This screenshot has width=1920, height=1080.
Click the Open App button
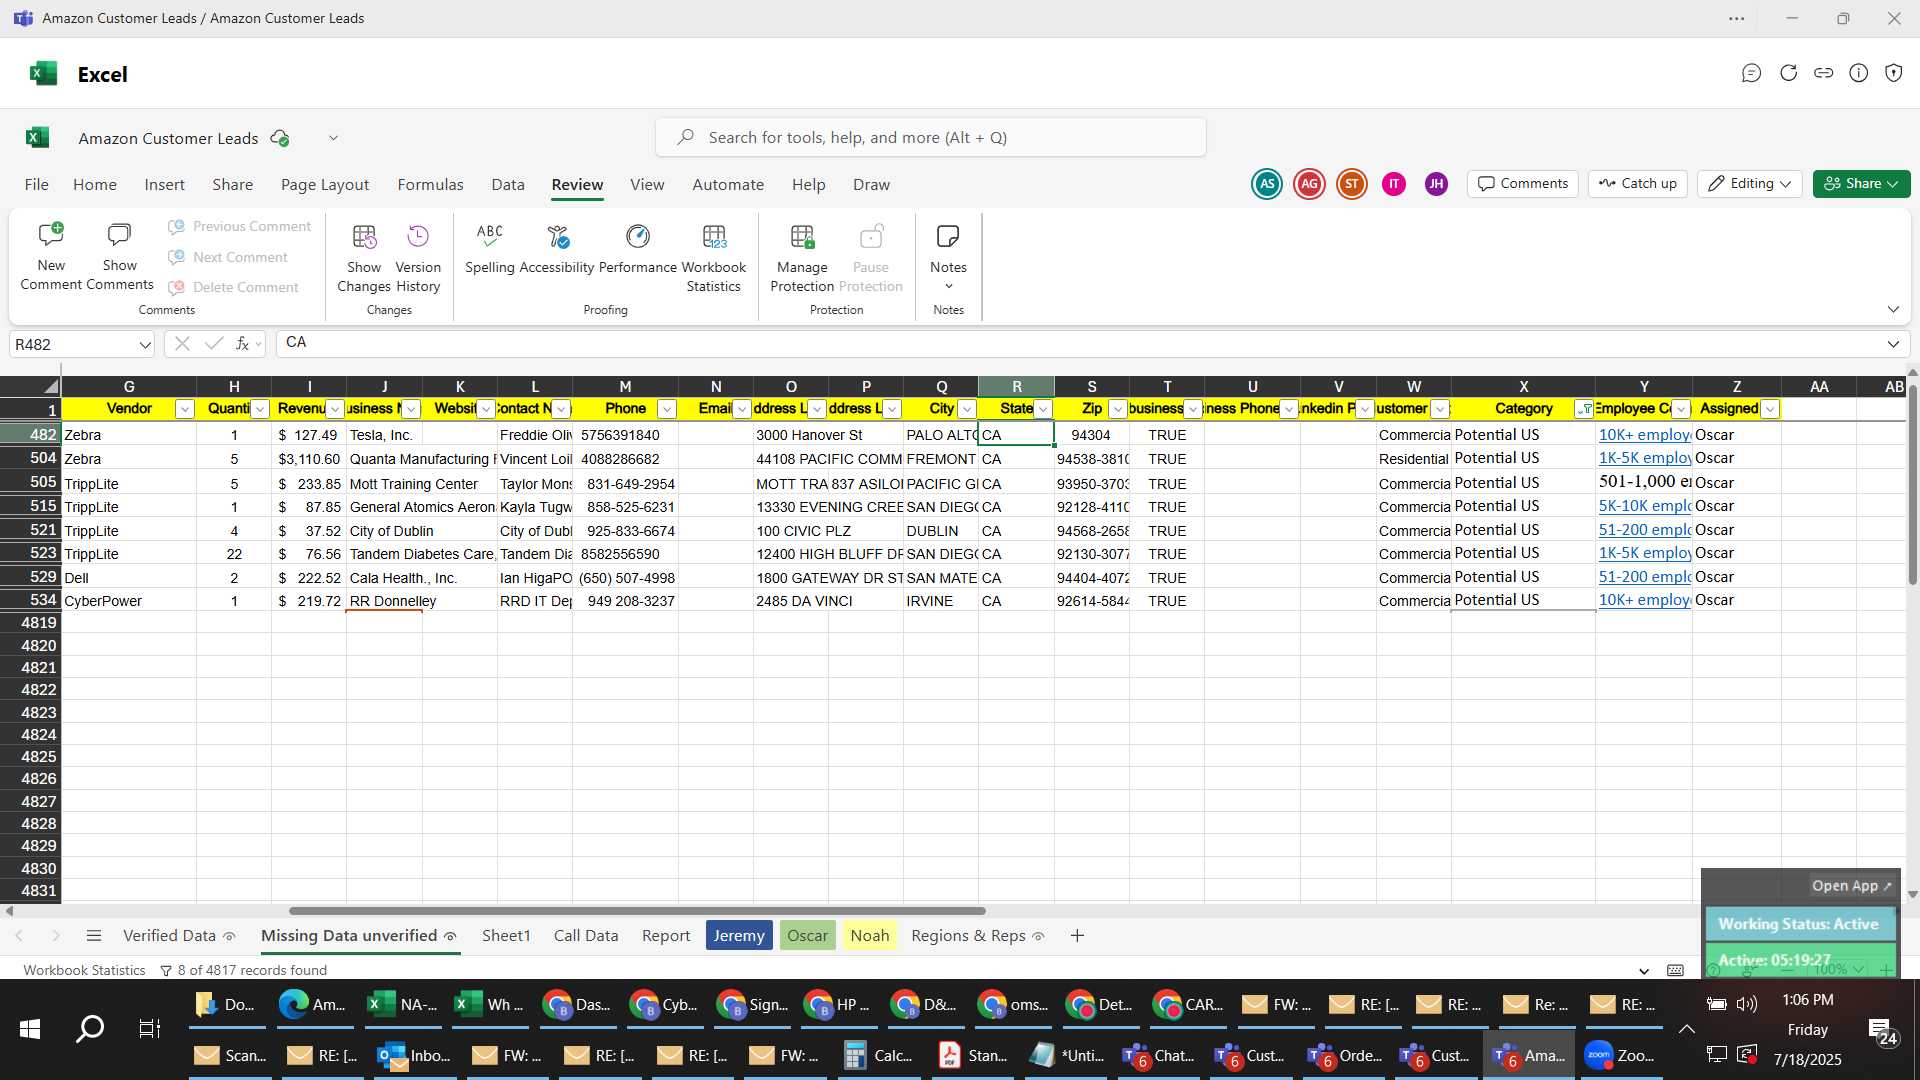[x=1852, y=886]
